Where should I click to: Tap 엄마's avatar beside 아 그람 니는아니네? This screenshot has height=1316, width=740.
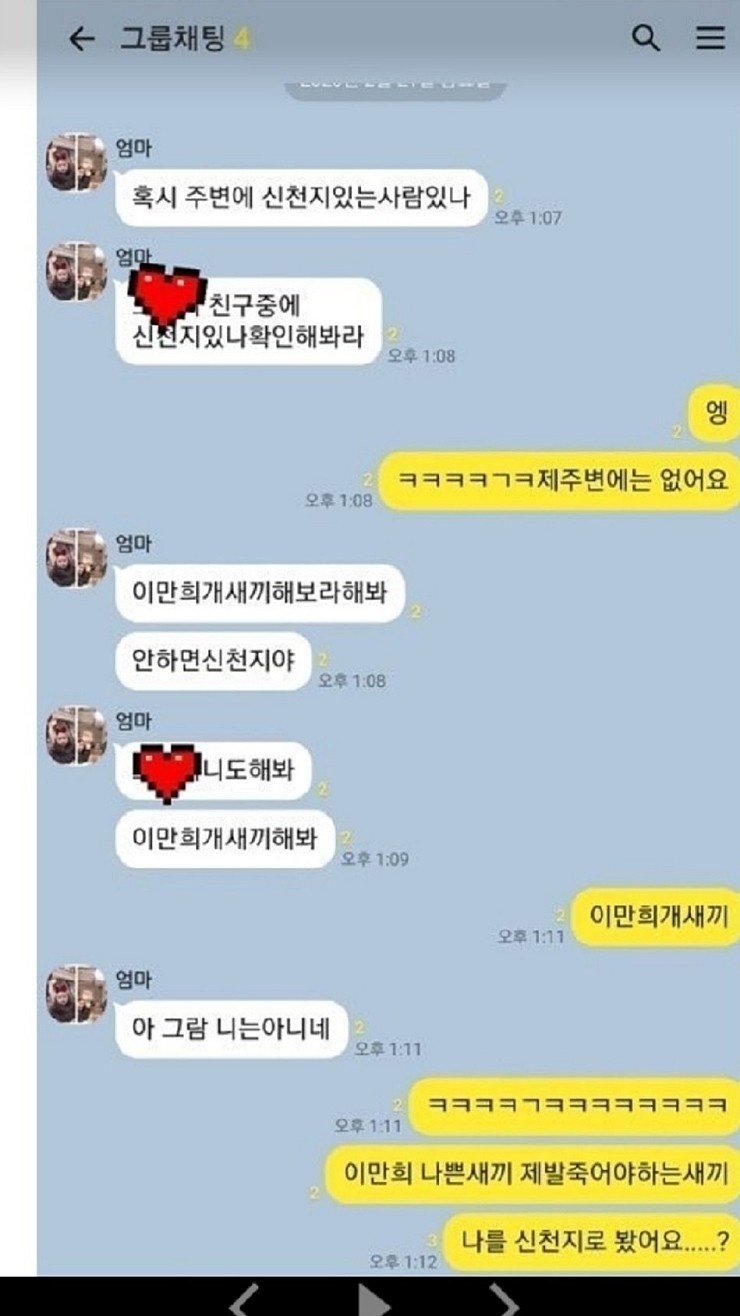pyautogui.click(x=76, y=993)
